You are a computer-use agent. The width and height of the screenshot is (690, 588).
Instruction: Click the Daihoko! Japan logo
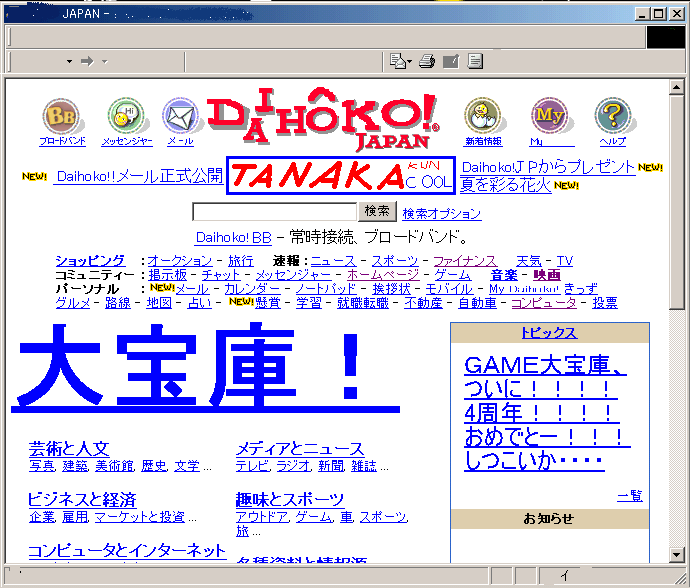[x=323, y=118]
